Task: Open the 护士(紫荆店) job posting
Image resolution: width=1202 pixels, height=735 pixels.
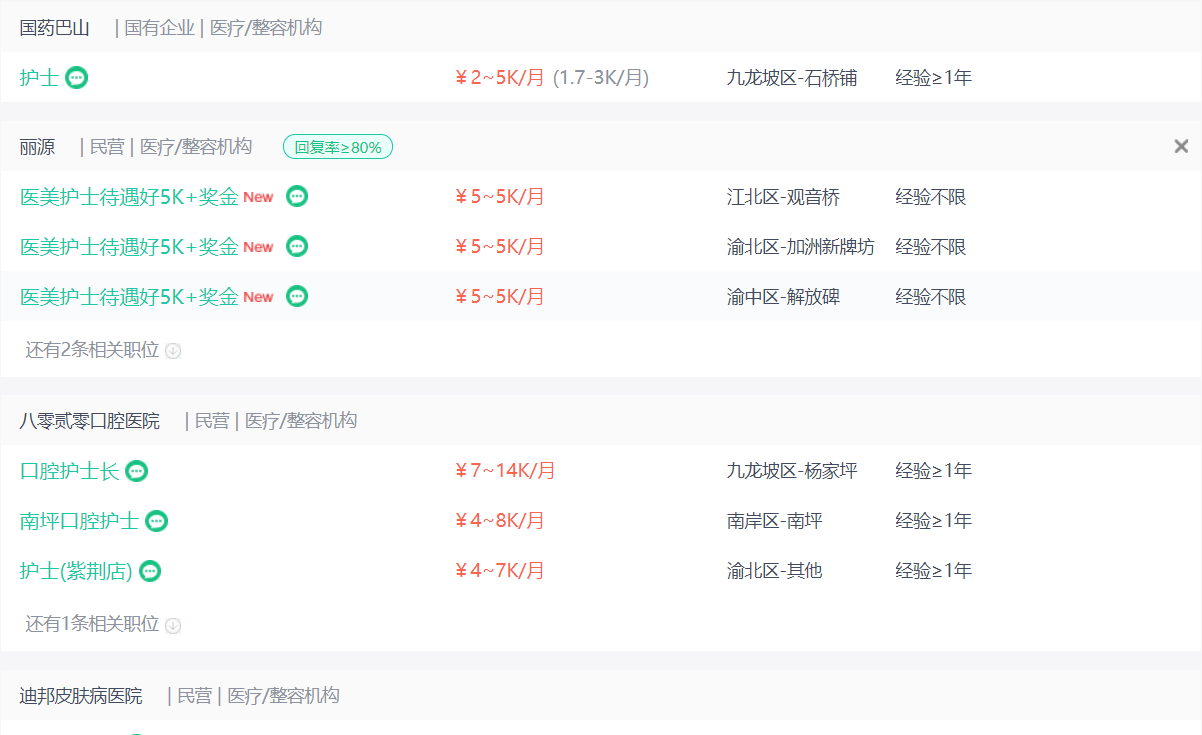Action: 76,571
